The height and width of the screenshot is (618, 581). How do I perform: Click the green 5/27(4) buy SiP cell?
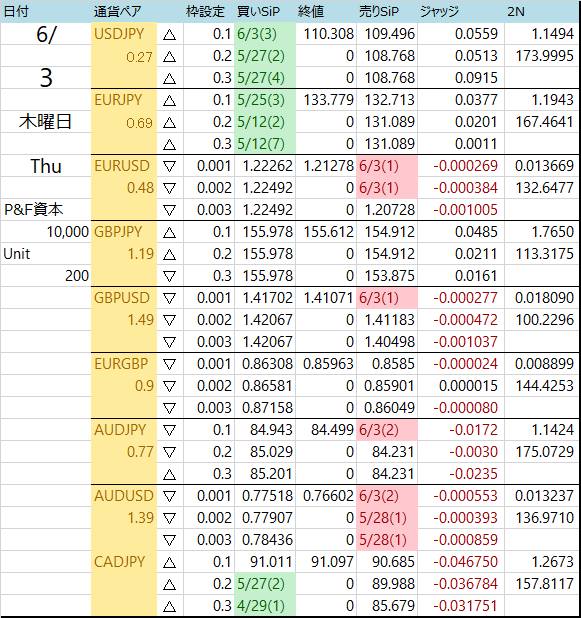265,78
